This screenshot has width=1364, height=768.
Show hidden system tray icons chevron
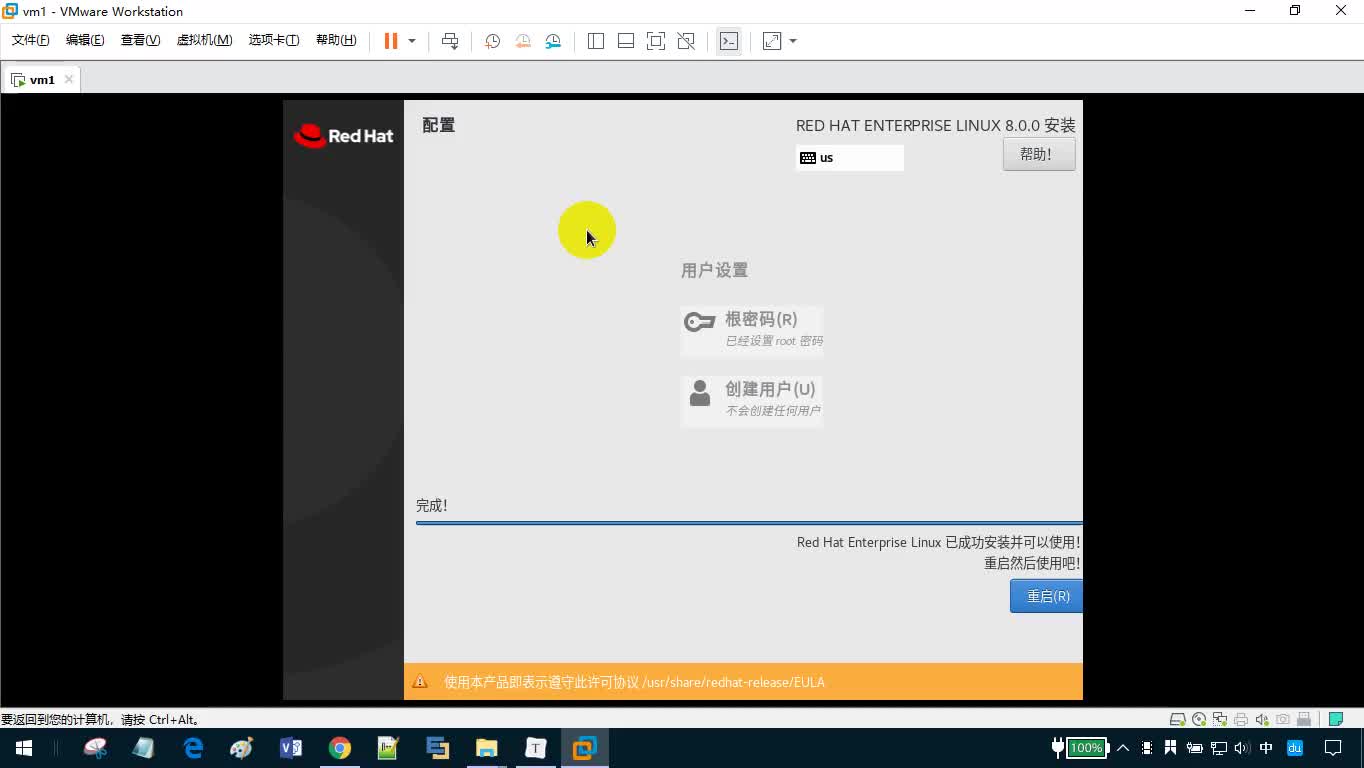coord(1122,748)
